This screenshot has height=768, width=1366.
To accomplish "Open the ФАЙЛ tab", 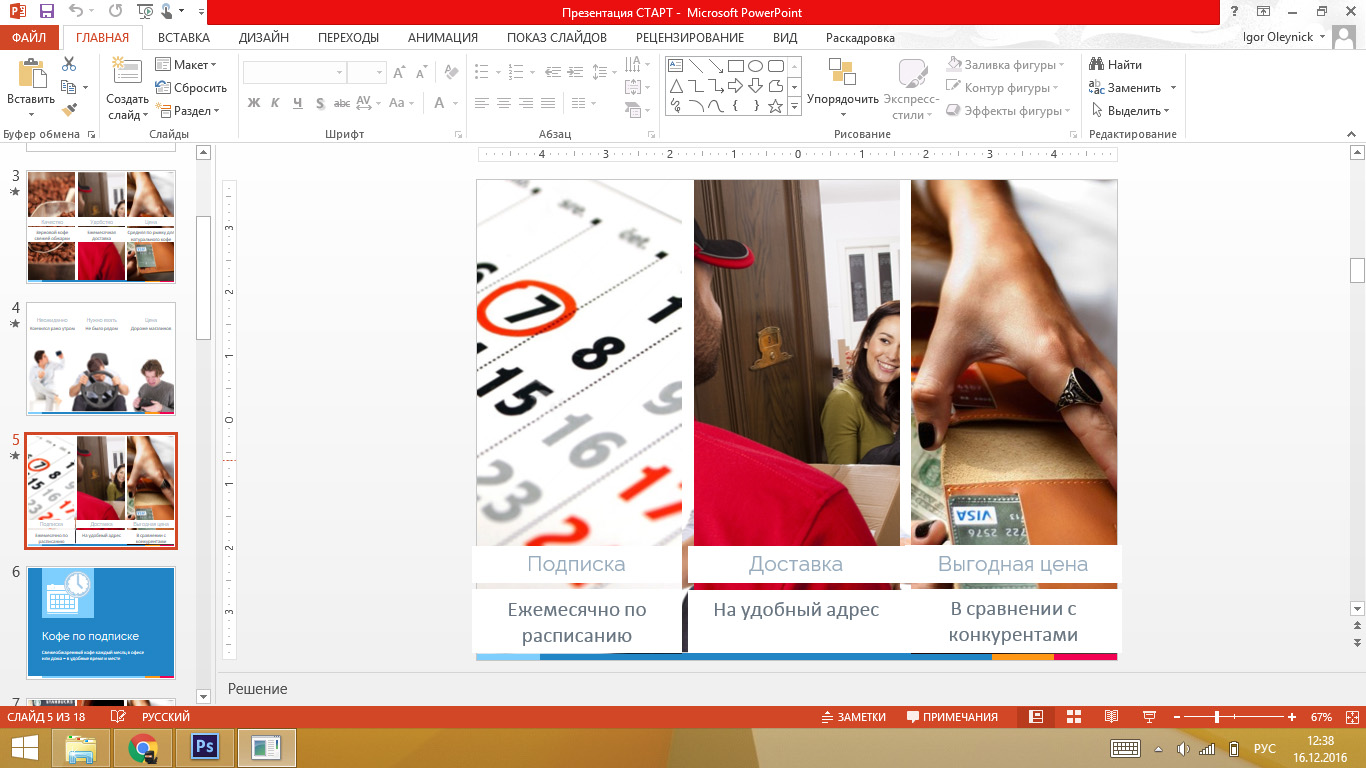I will pyautogui.click(x=29, y=38).
